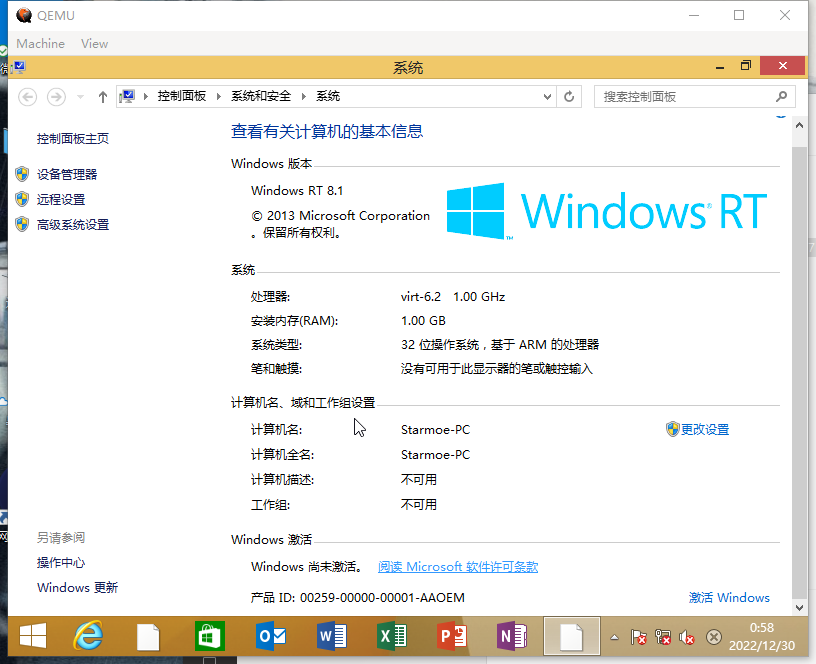Open 高级系统设置 link
Screen dimensions: 816x664
pyautogui.click(x=73, y=225)
